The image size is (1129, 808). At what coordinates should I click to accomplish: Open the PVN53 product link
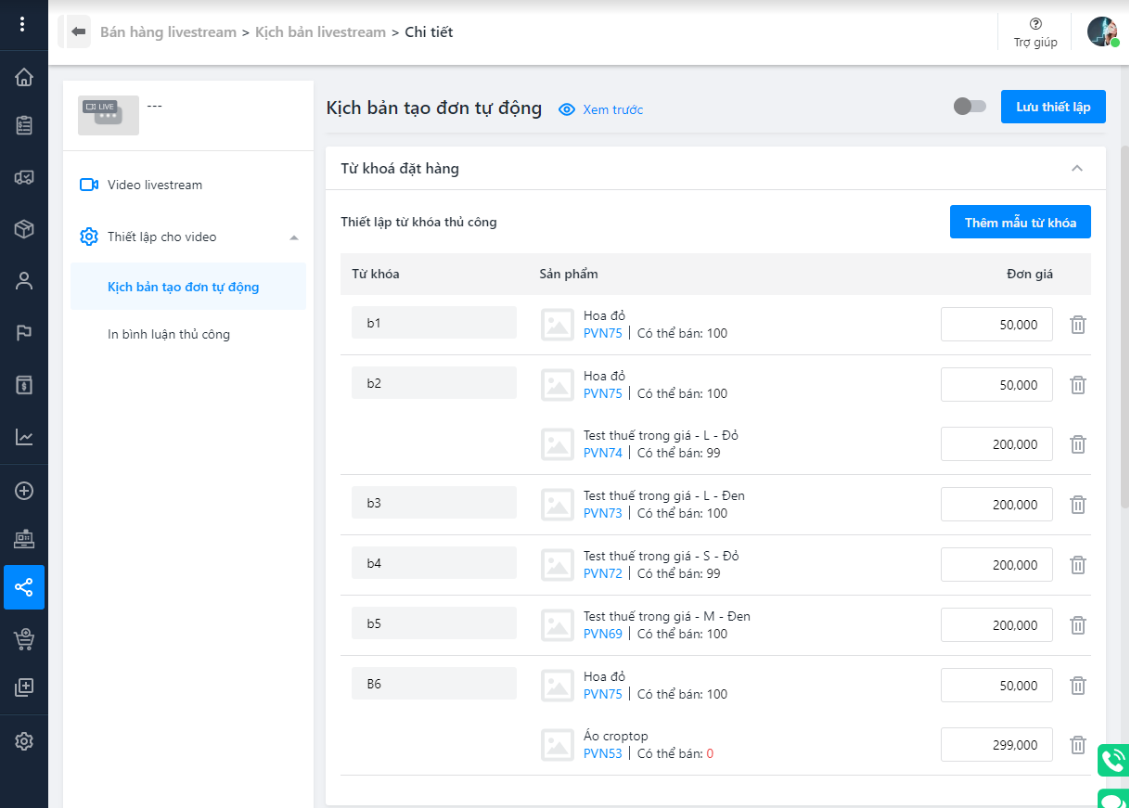pos(603,753)
